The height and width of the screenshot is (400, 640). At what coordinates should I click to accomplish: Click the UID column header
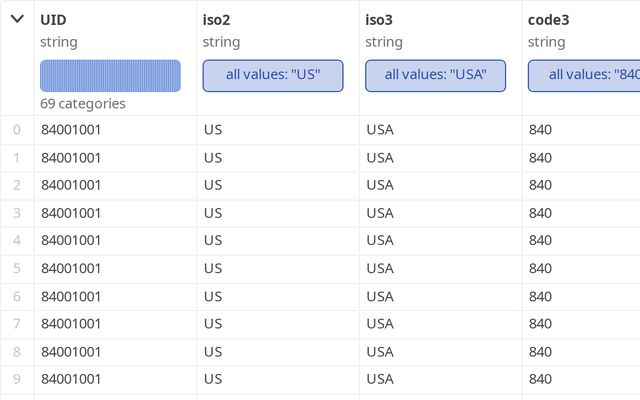[x=53, y=19]
